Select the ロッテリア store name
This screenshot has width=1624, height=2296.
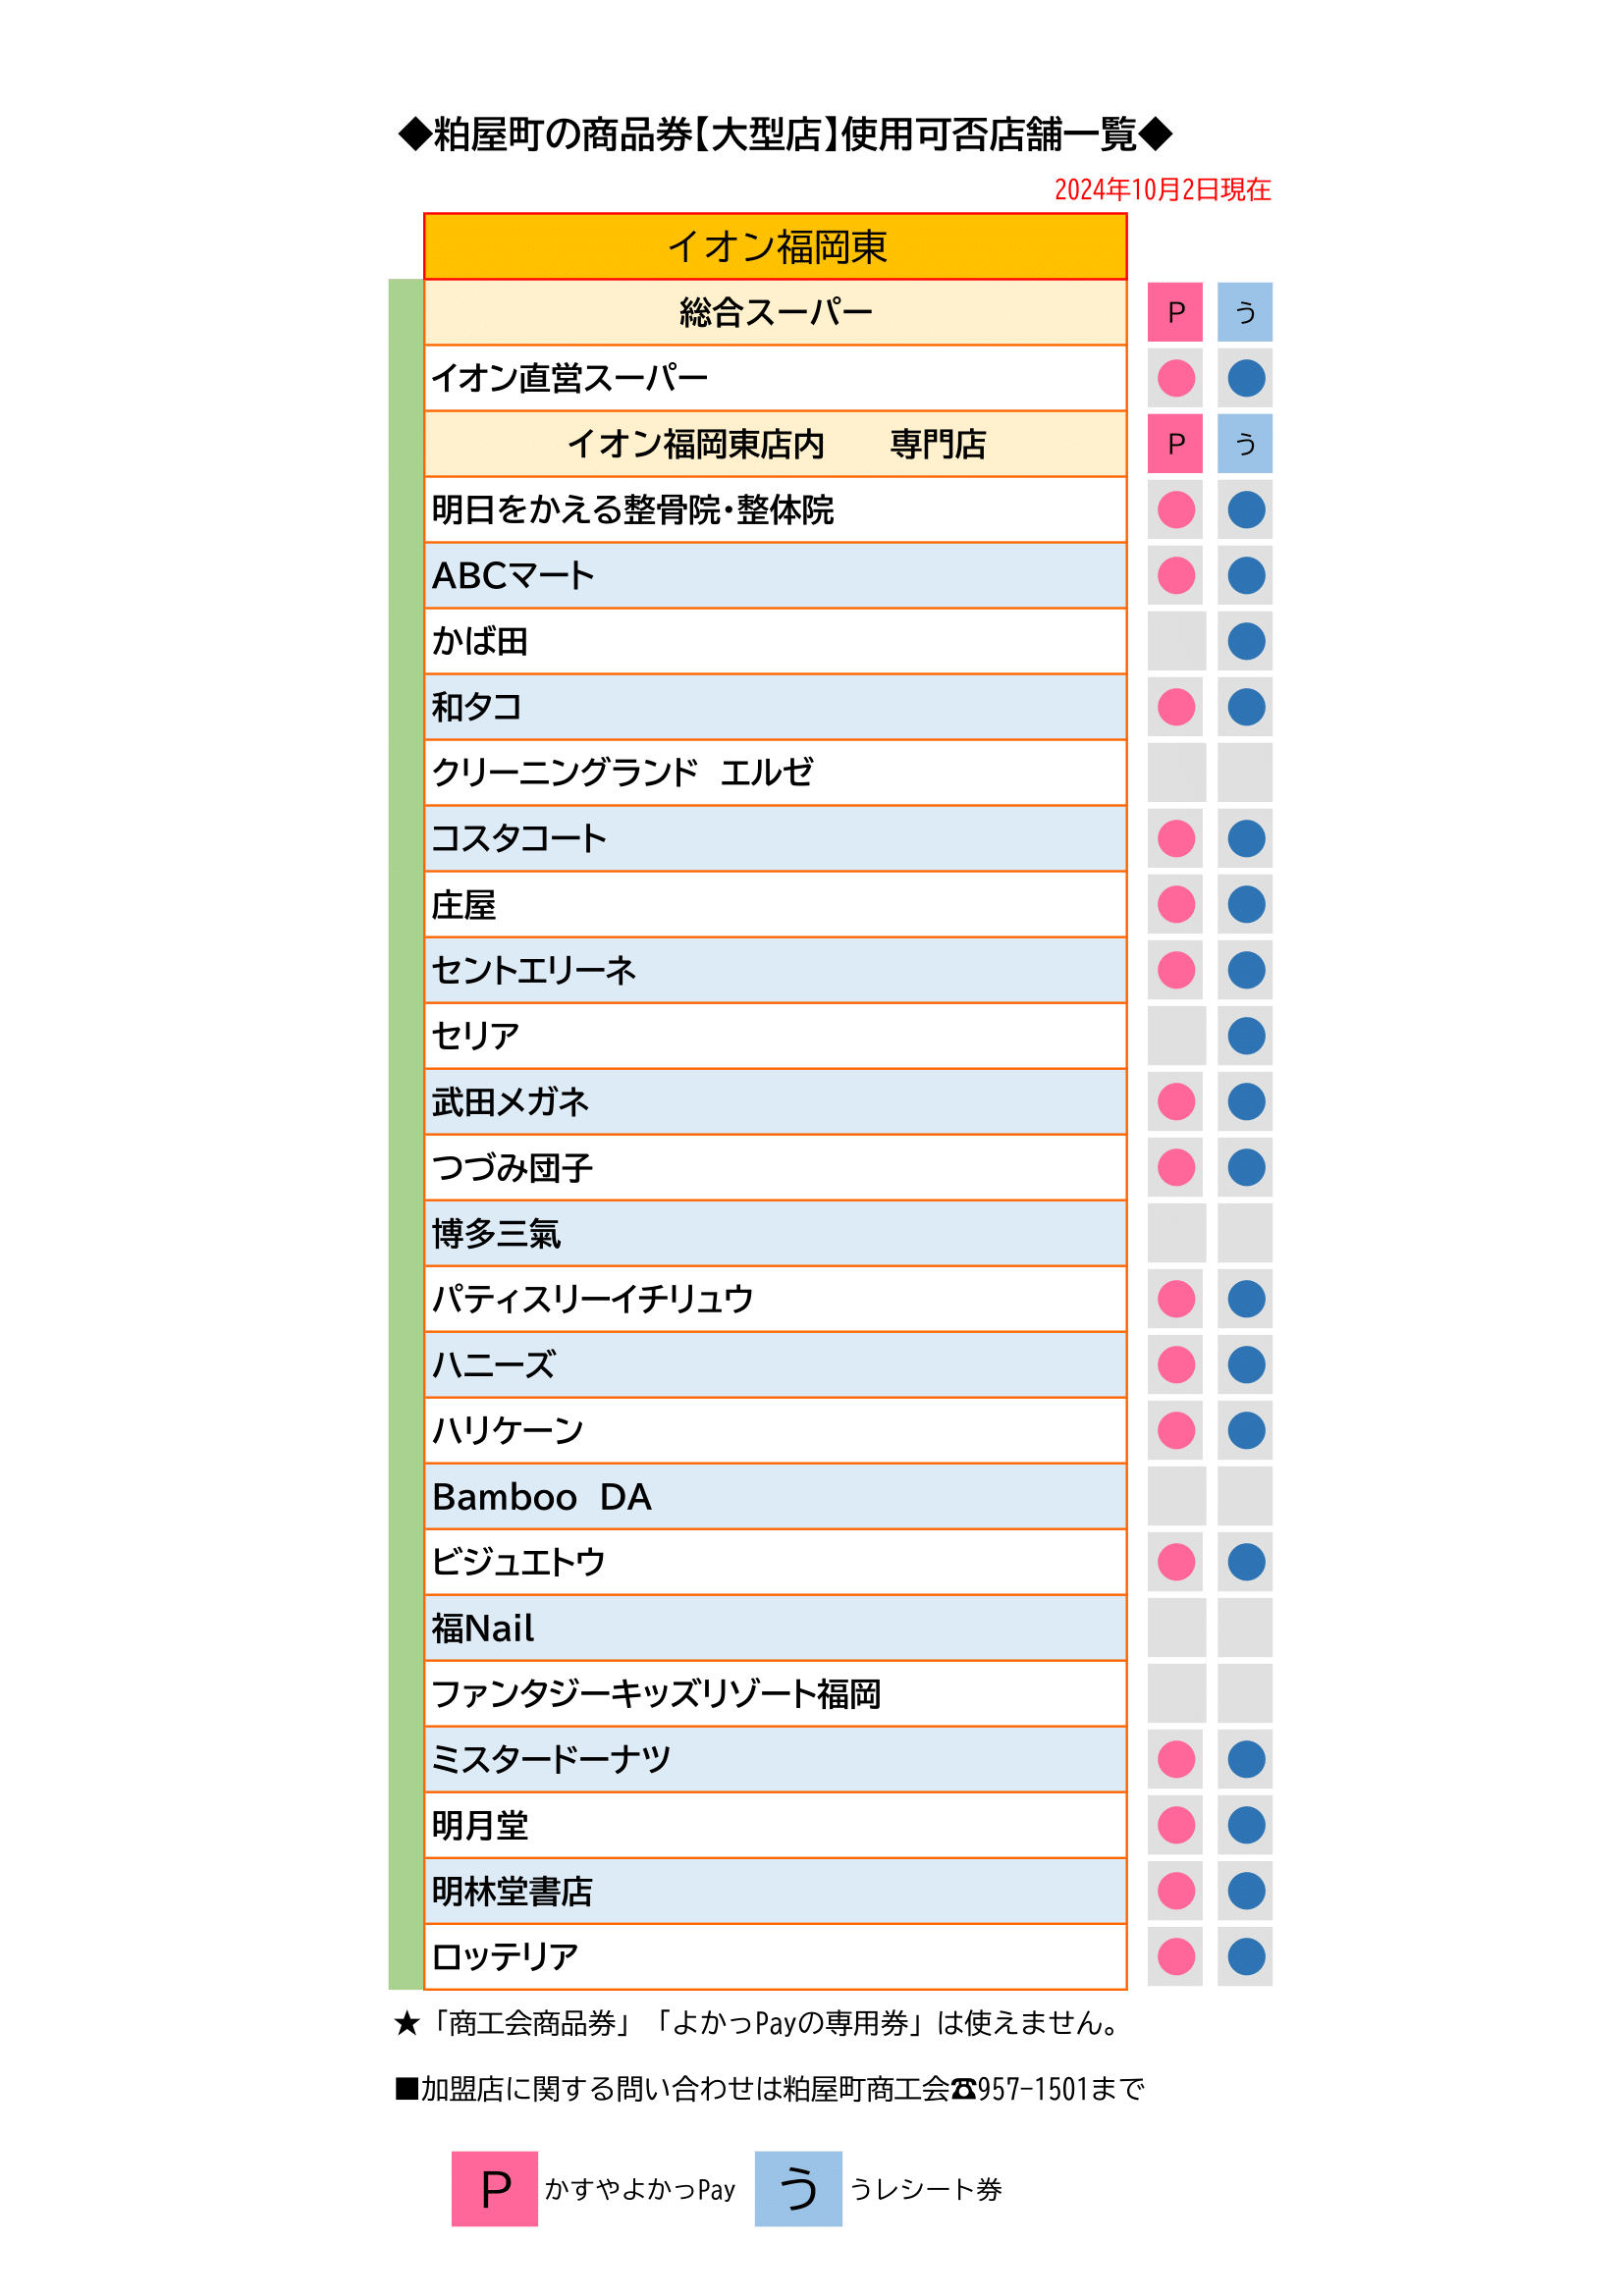point(505,1957)
